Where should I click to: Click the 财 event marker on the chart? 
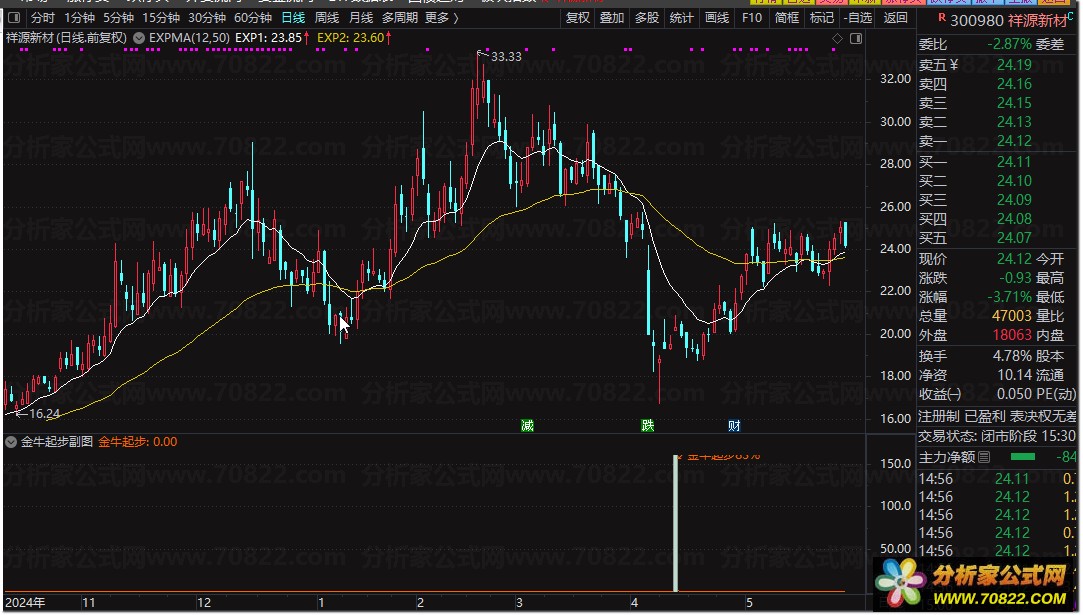point(734,425)
